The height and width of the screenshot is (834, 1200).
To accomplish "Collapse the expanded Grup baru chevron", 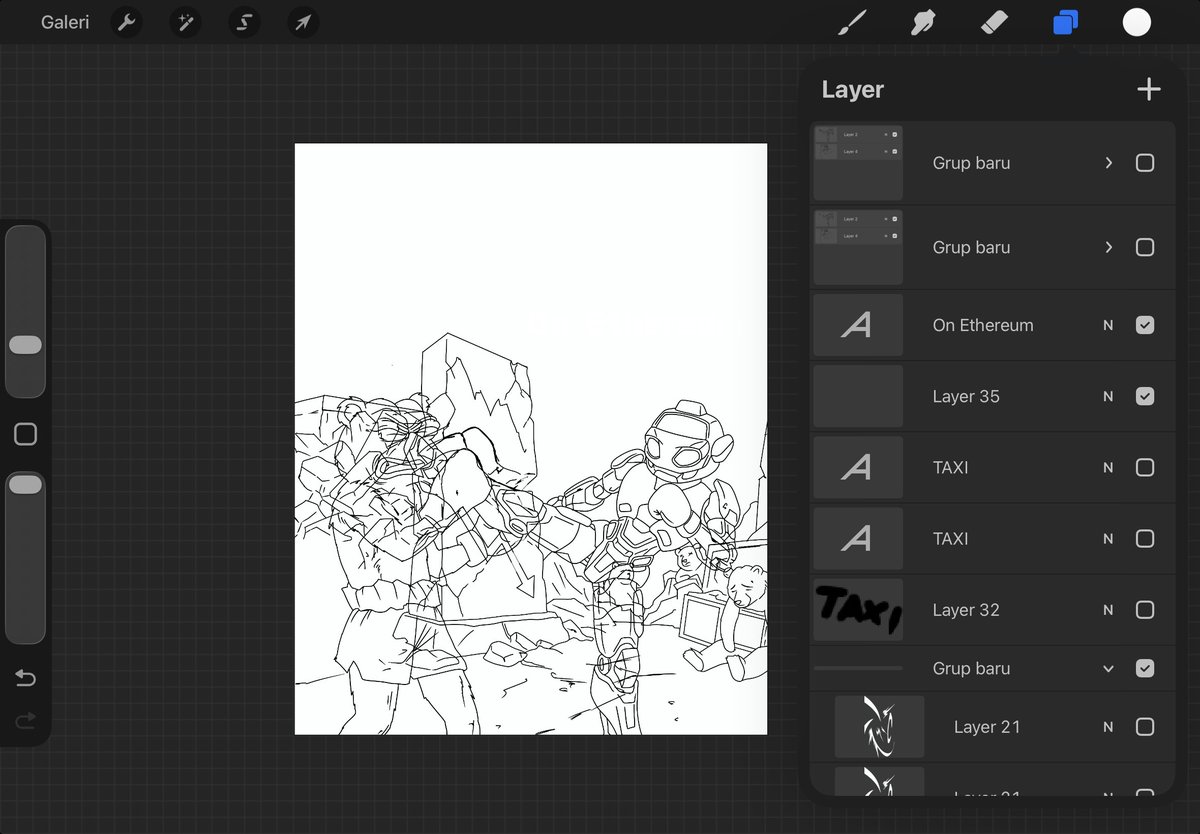I will [x=1108, y=668].
